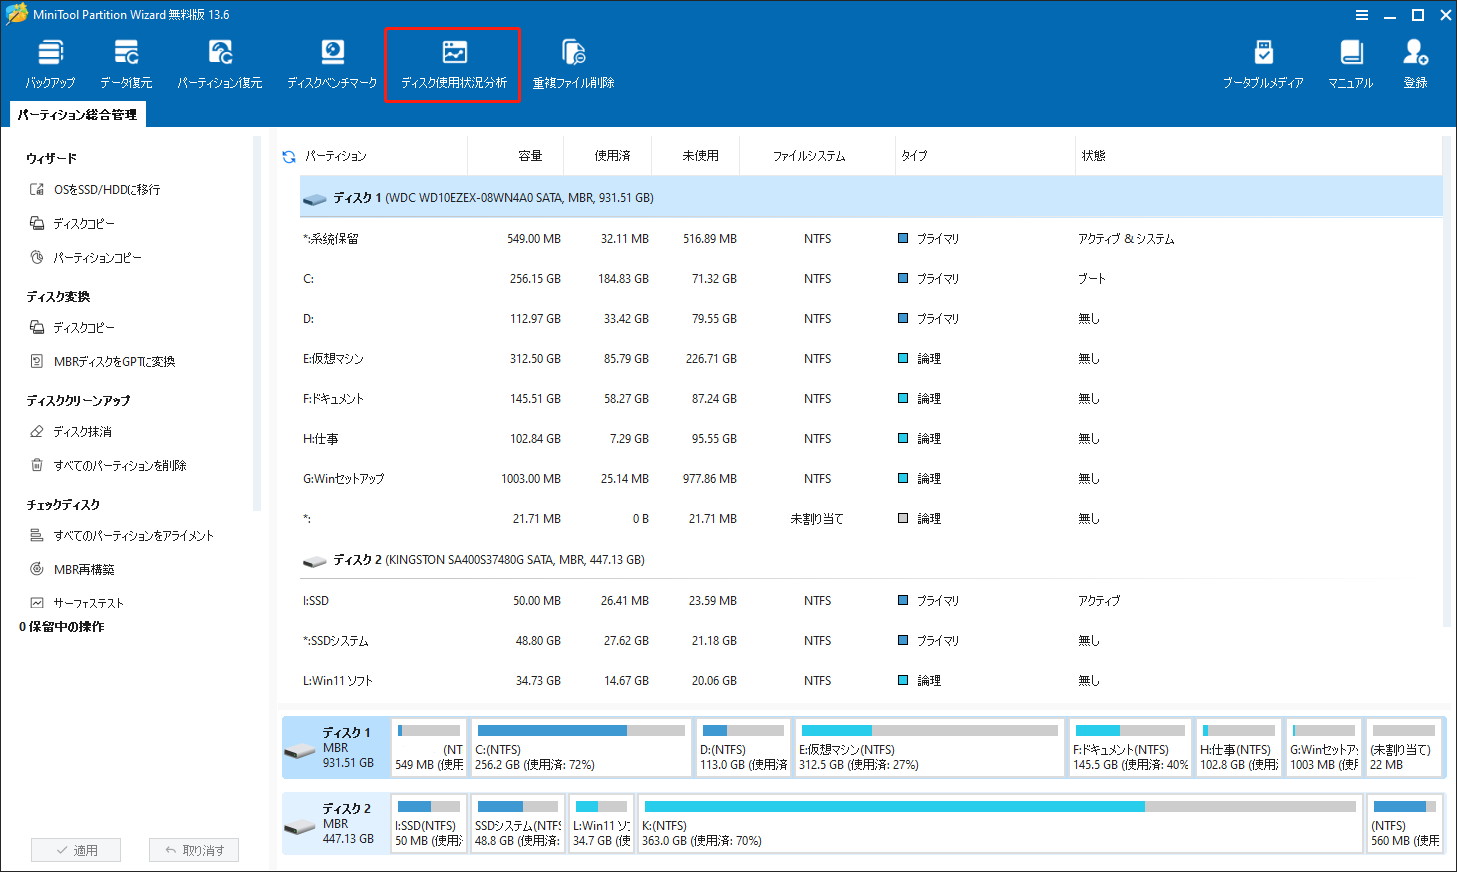The height and width of the screenshot is (872, 1457).
Task: Select the ディスク 1 drive icon in disk map
Action: 300,750
